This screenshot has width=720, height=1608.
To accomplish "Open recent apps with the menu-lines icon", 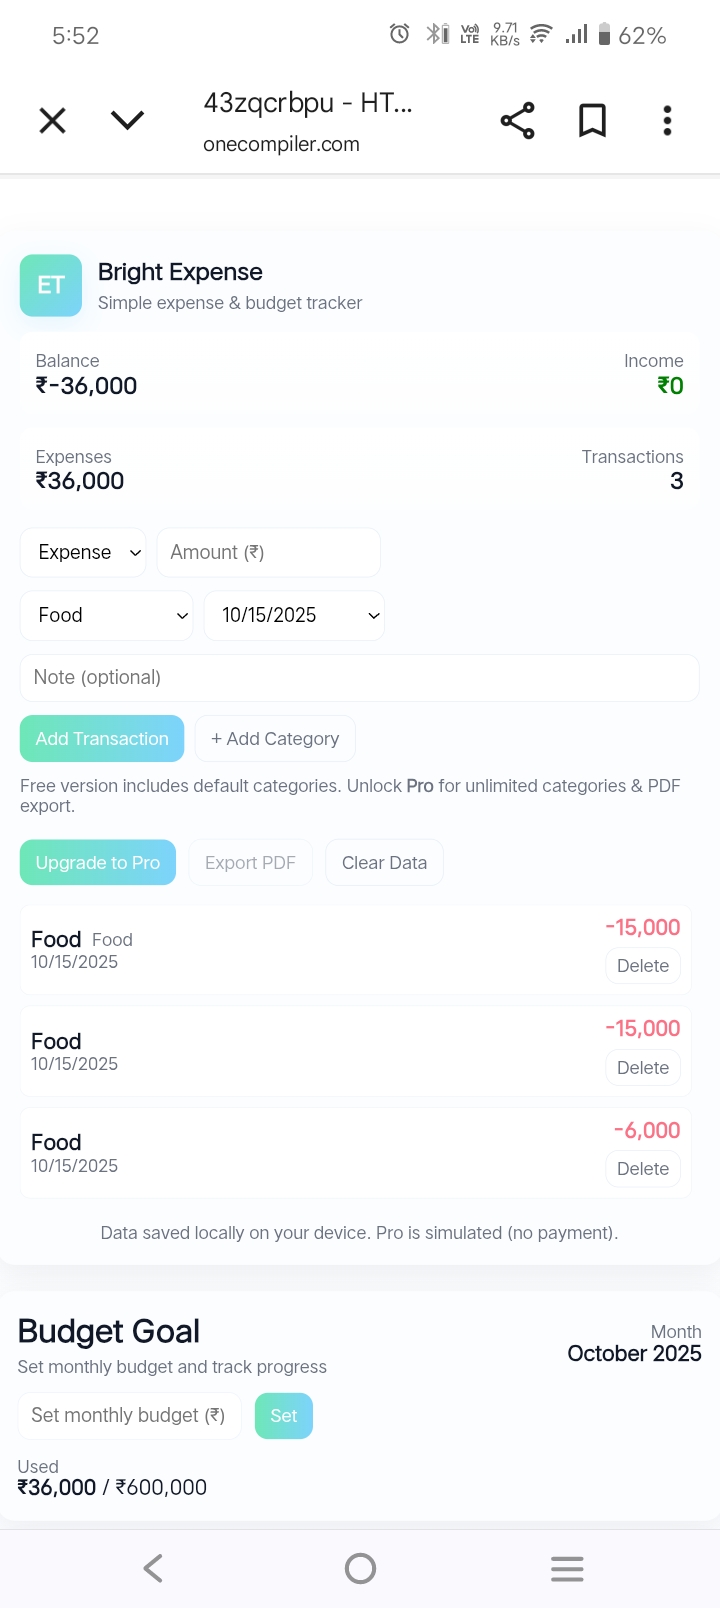I will coord(567,1568).
